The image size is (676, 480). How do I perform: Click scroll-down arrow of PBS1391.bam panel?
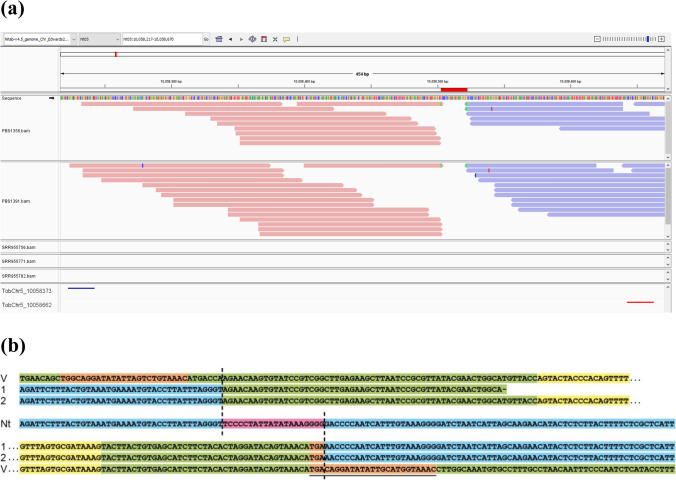click(668, 237)
